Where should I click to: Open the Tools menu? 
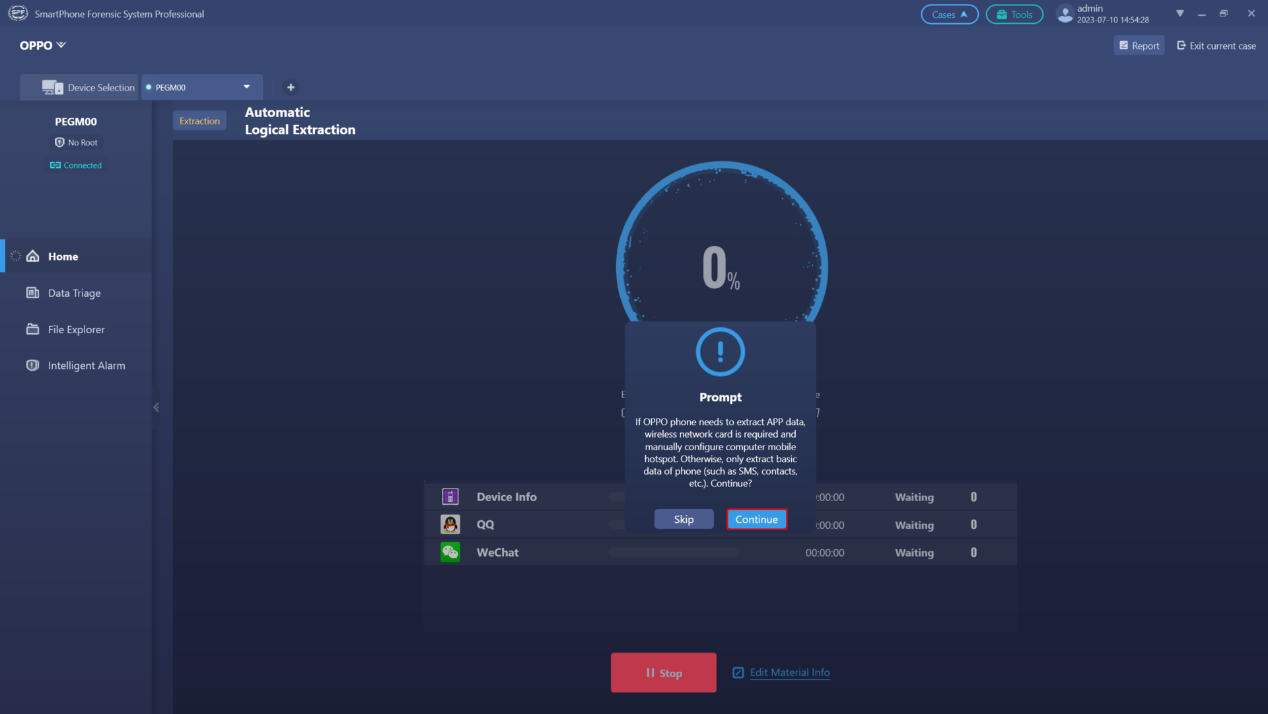pyautogui.click(x=1014, y=15)
